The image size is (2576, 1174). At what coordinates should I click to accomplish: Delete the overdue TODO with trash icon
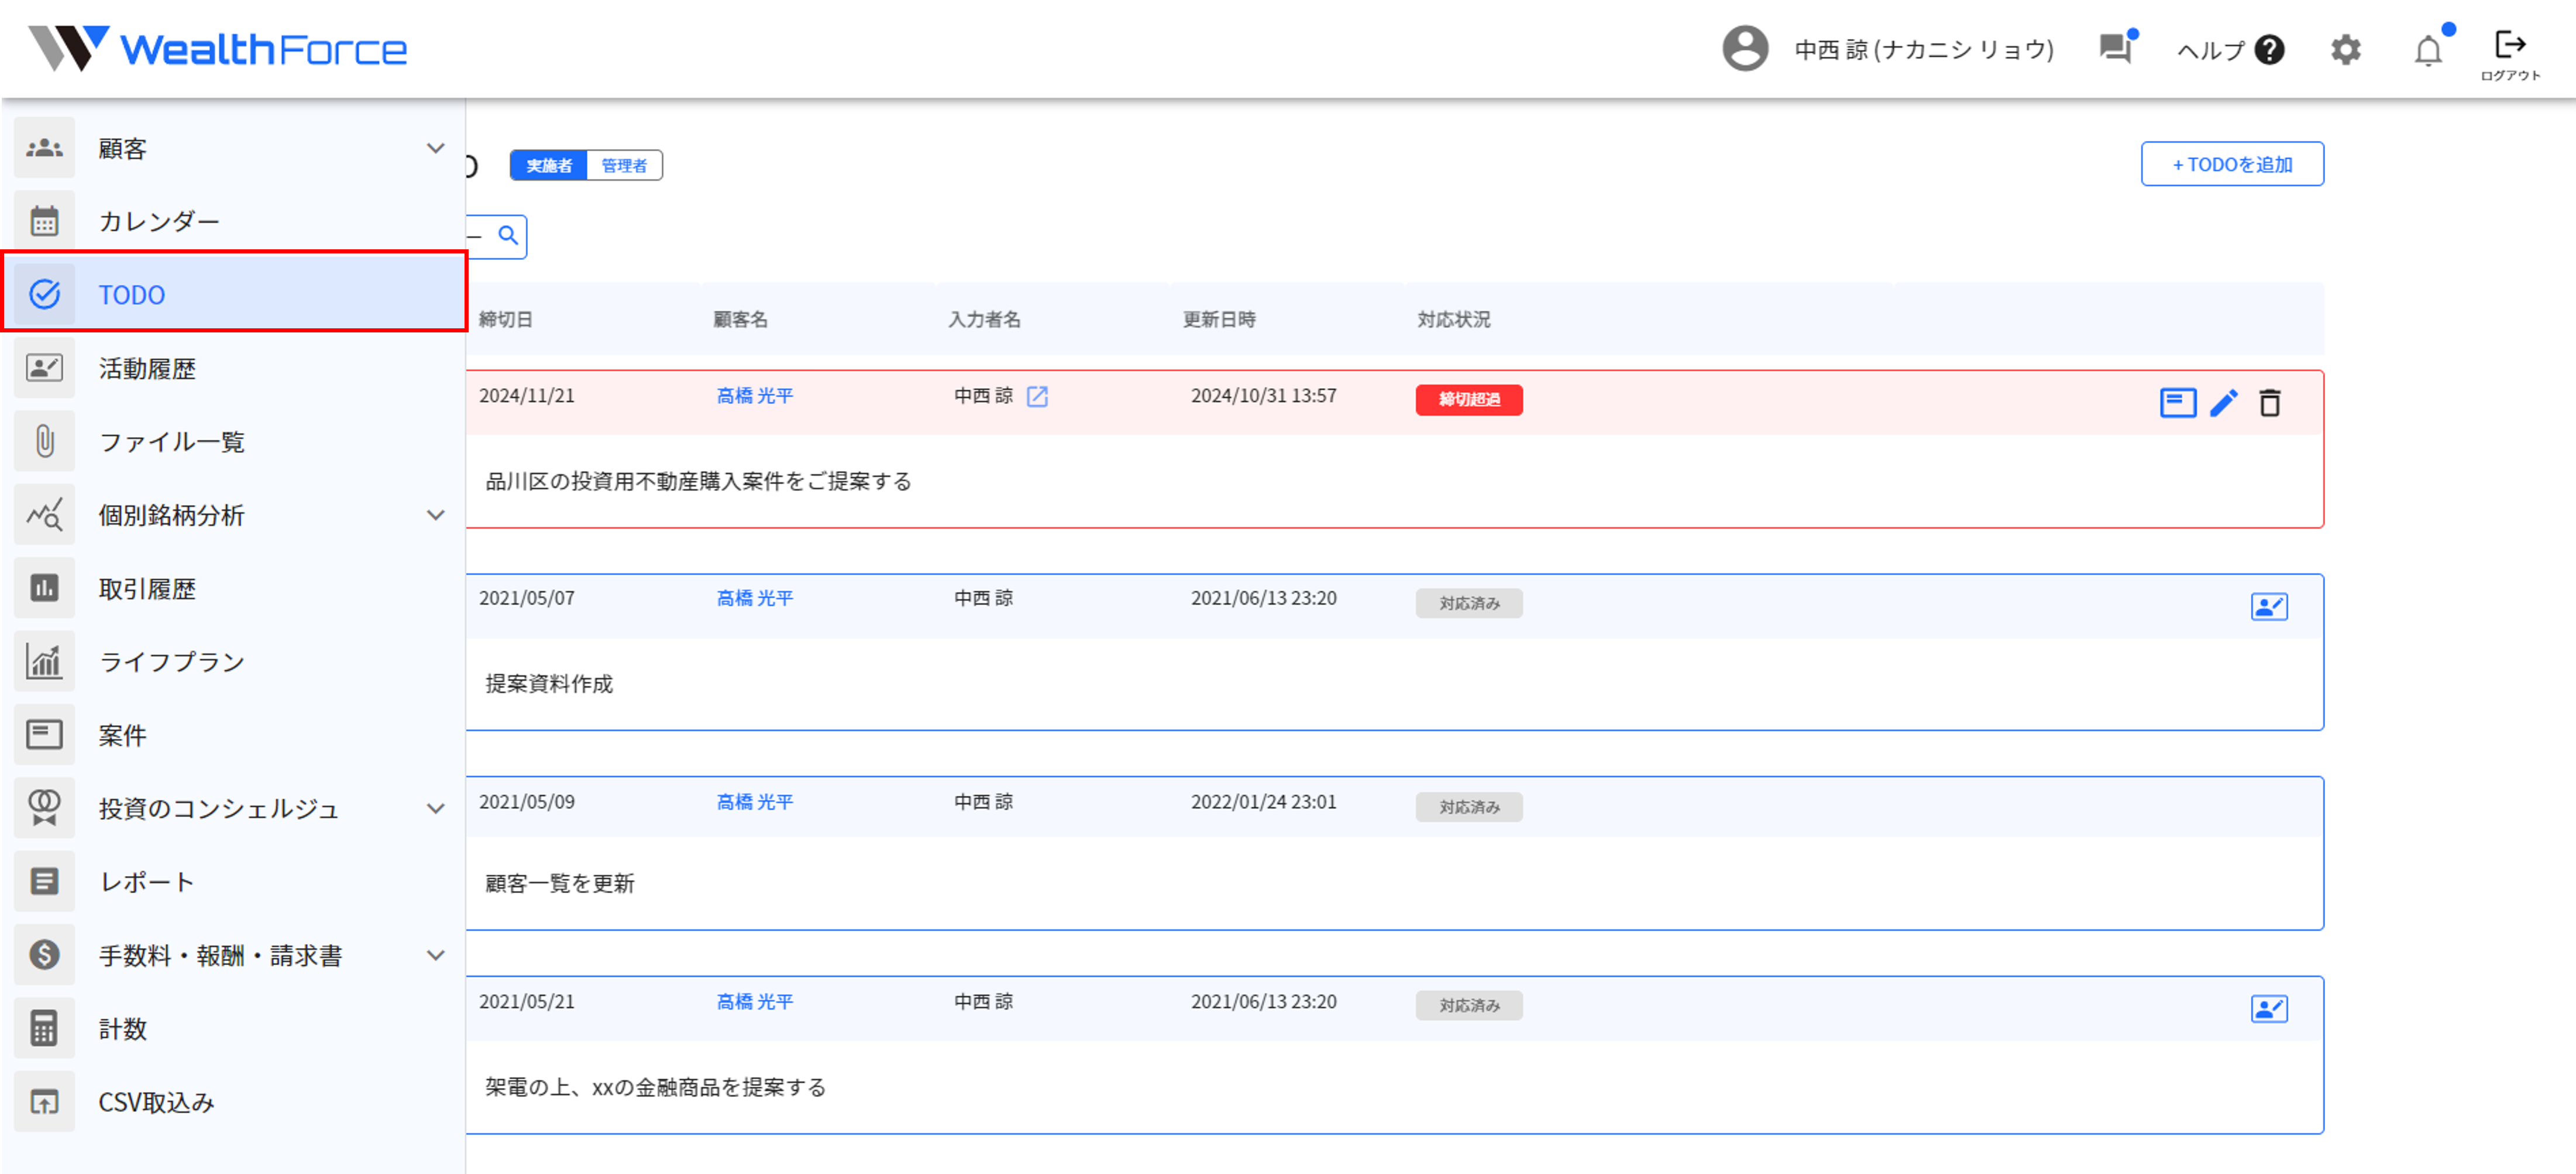click(x=2269, y=403)
